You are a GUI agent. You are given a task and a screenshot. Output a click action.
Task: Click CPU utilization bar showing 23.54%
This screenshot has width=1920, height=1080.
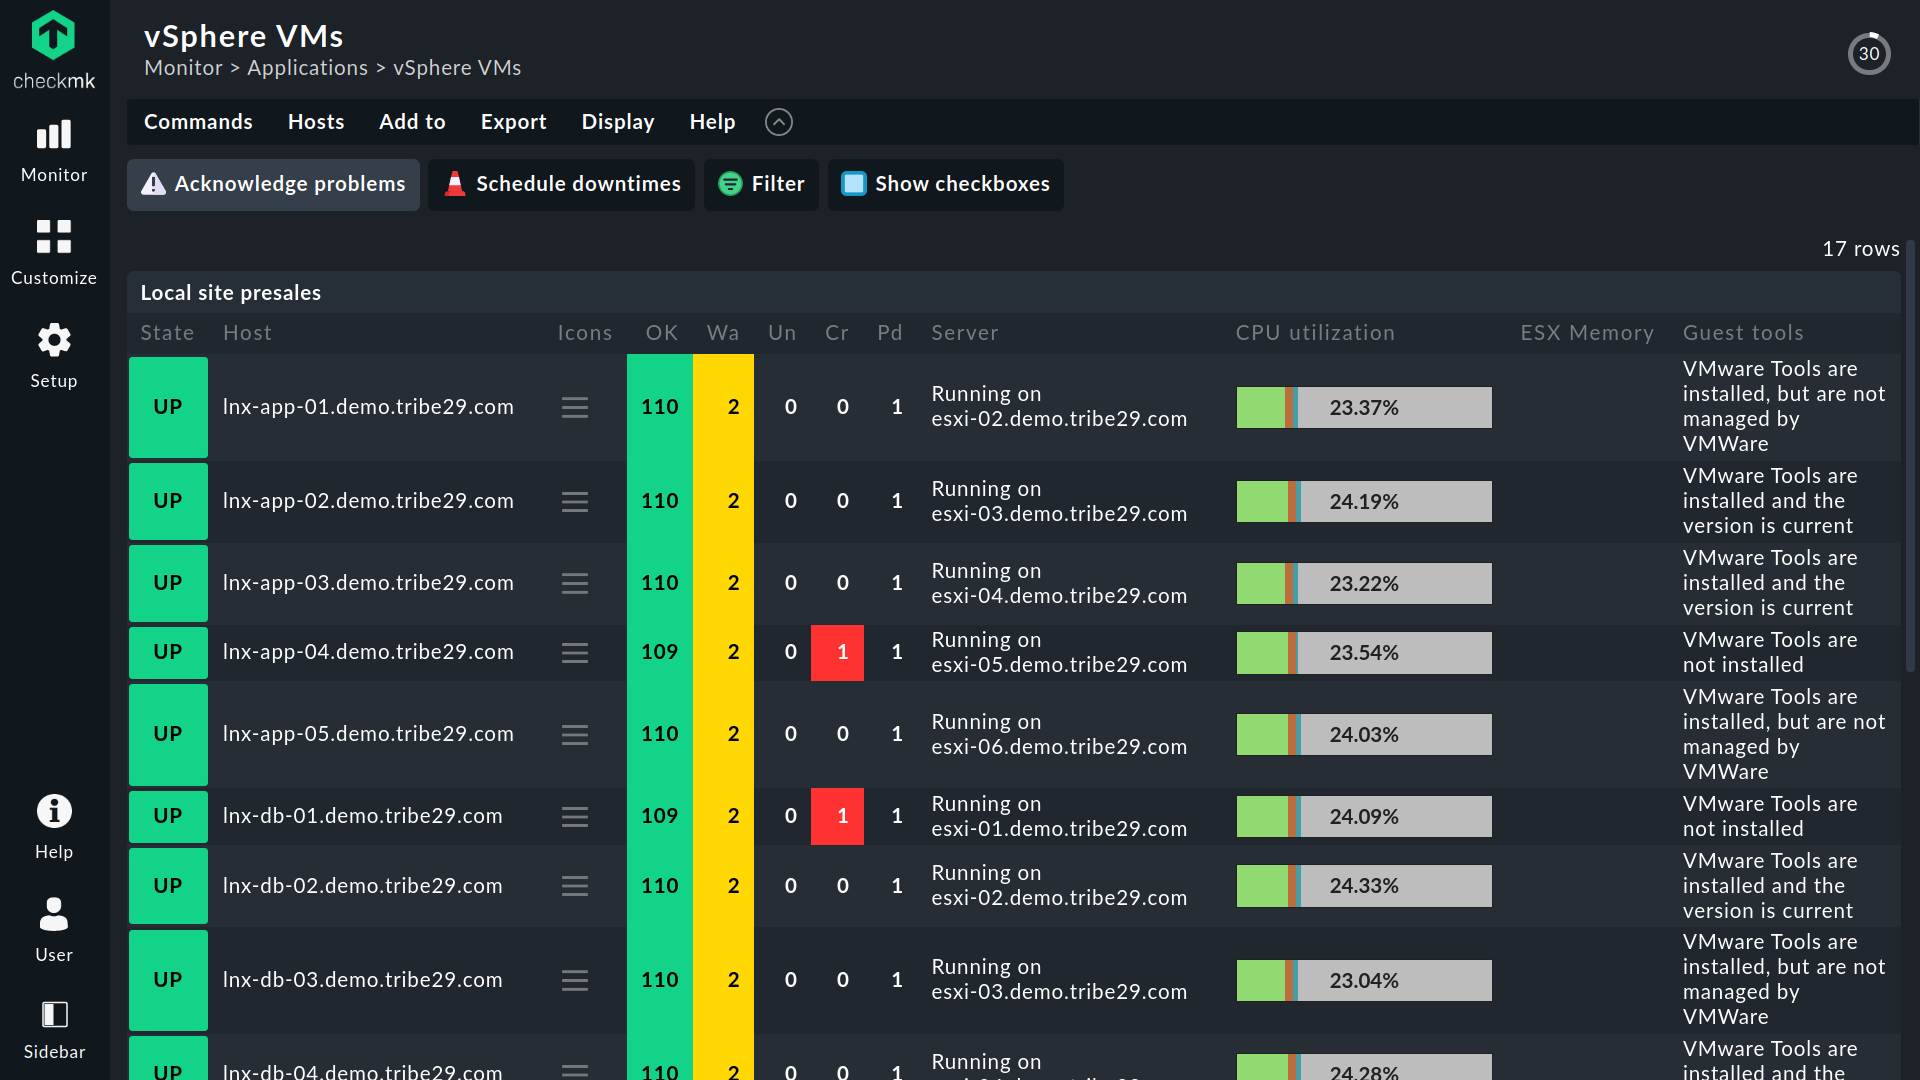(x=1364, y=653)
